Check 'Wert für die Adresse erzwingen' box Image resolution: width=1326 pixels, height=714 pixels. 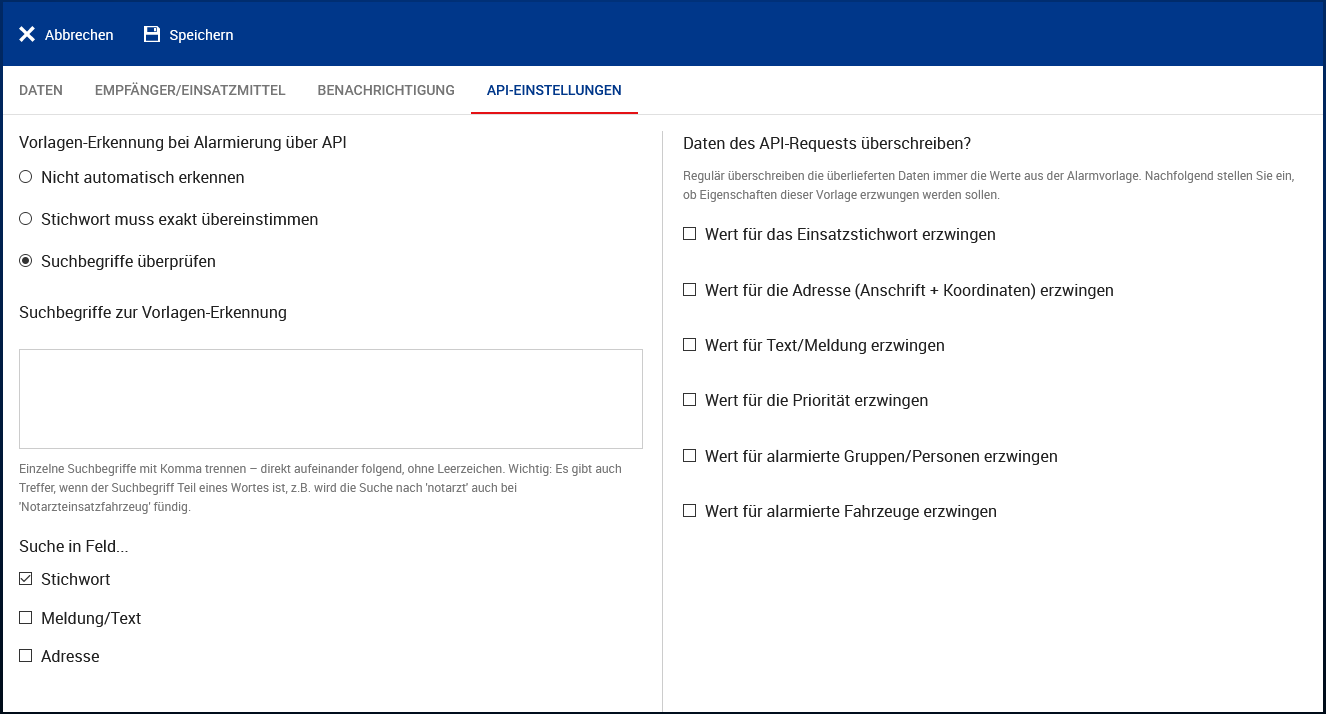pos(689,290)
